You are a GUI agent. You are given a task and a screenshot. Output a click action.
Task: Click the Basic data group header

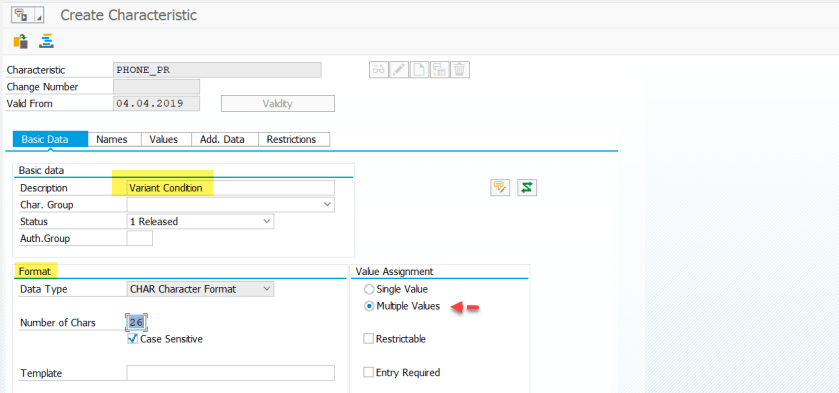point(41,170)
